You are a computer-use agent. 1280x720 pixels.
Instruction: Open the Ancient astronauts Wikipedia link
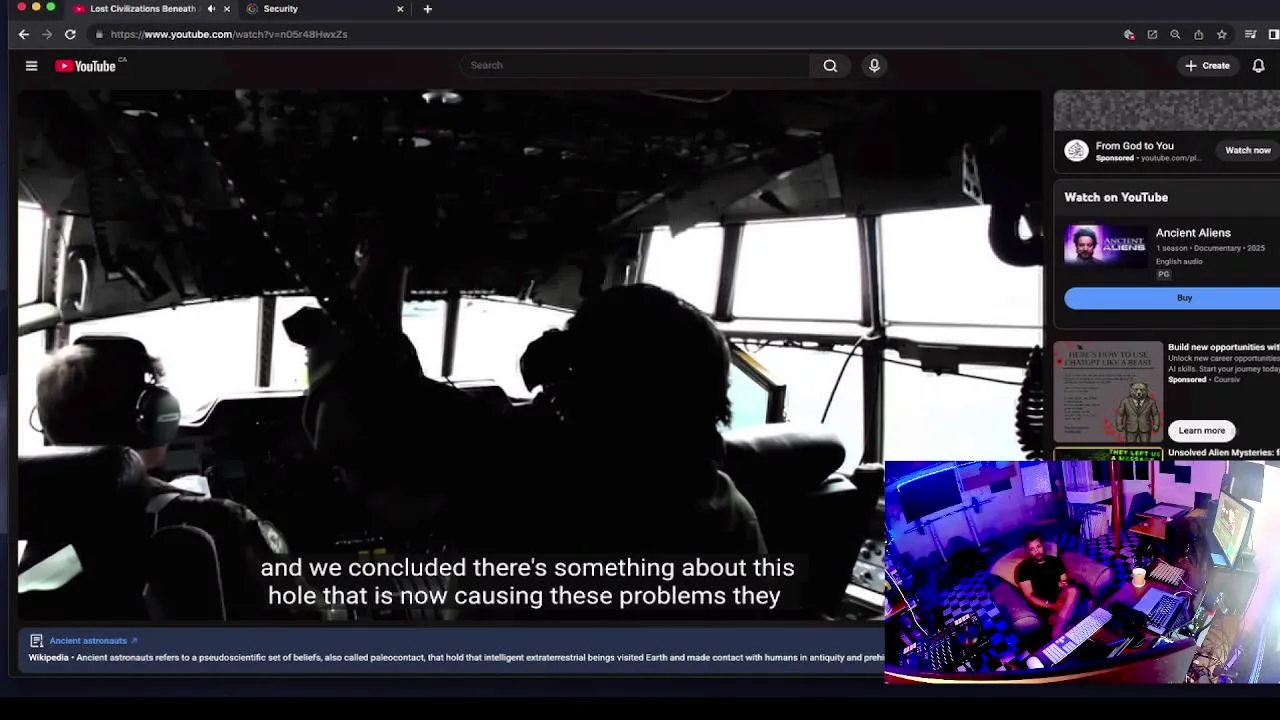click(93, 641)
